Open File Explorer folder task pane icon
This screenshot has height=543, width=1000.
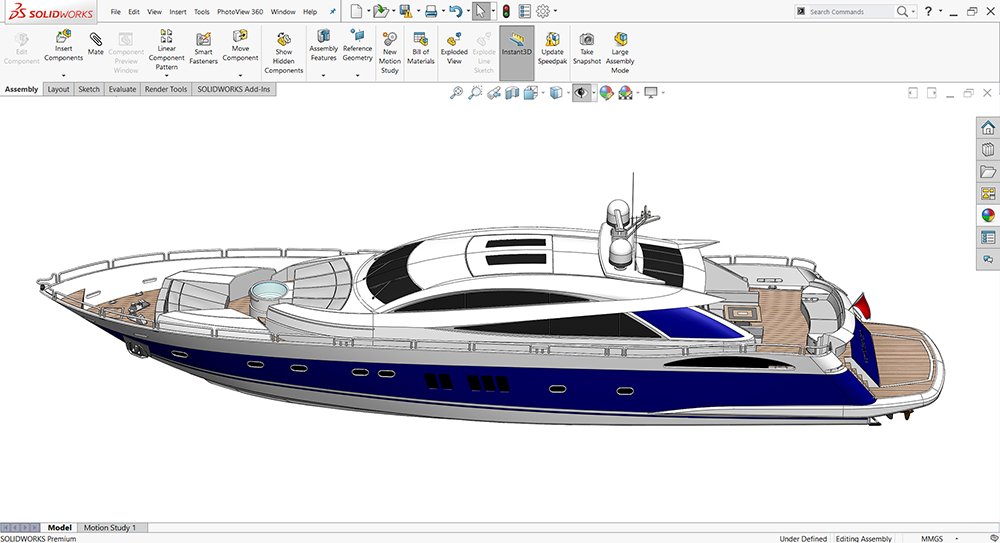988,172
